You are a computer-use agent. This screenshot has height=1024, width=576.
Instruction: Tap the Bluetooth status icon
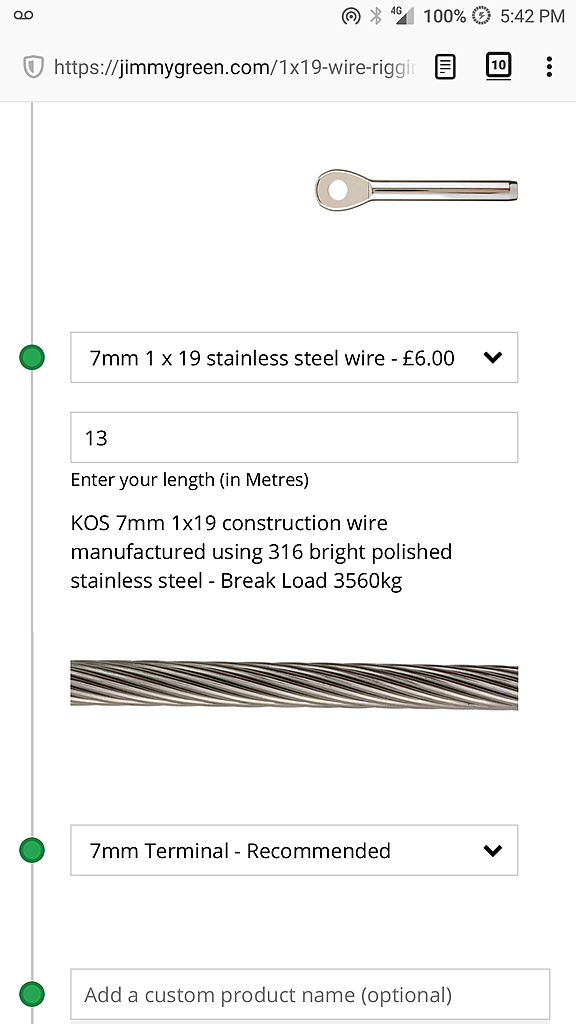[376, 16]
